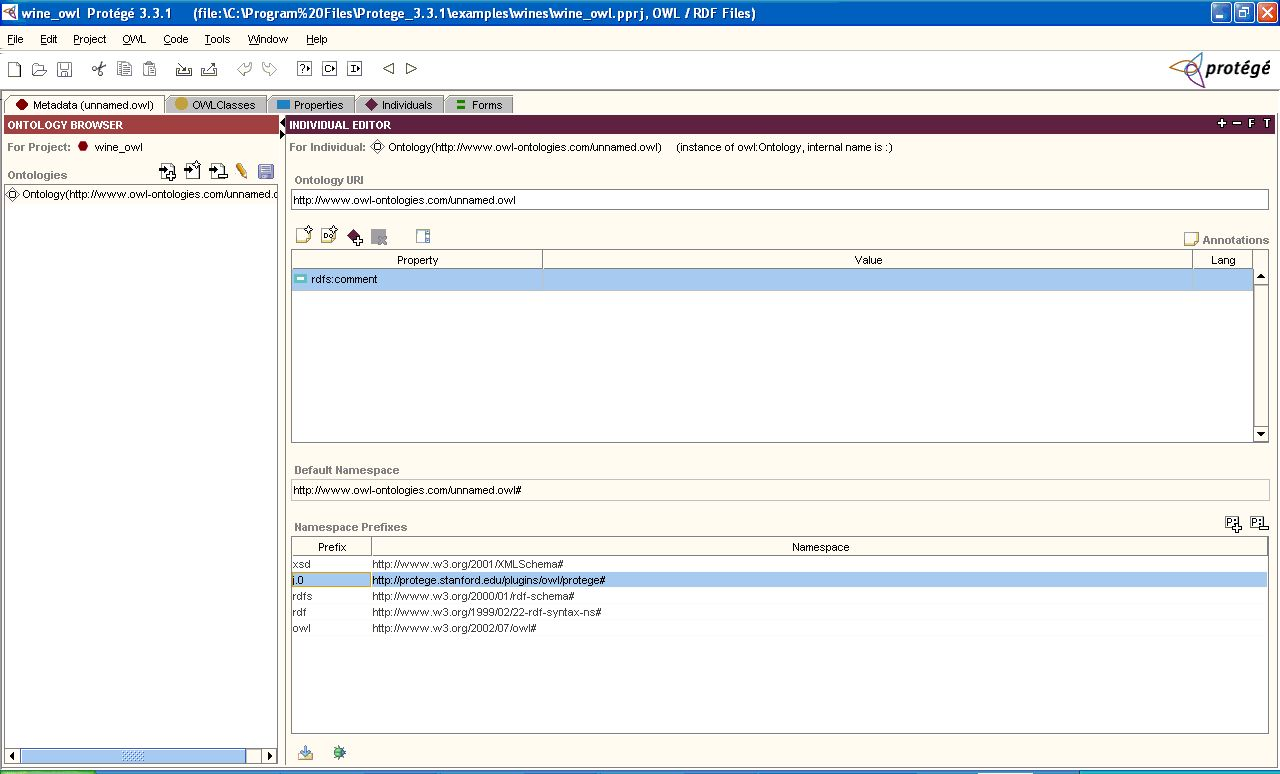The height and width of the screenshot is (774, 1280).
Task: Click the toolbar icon with letter C
Action: [x=329, y=69]
